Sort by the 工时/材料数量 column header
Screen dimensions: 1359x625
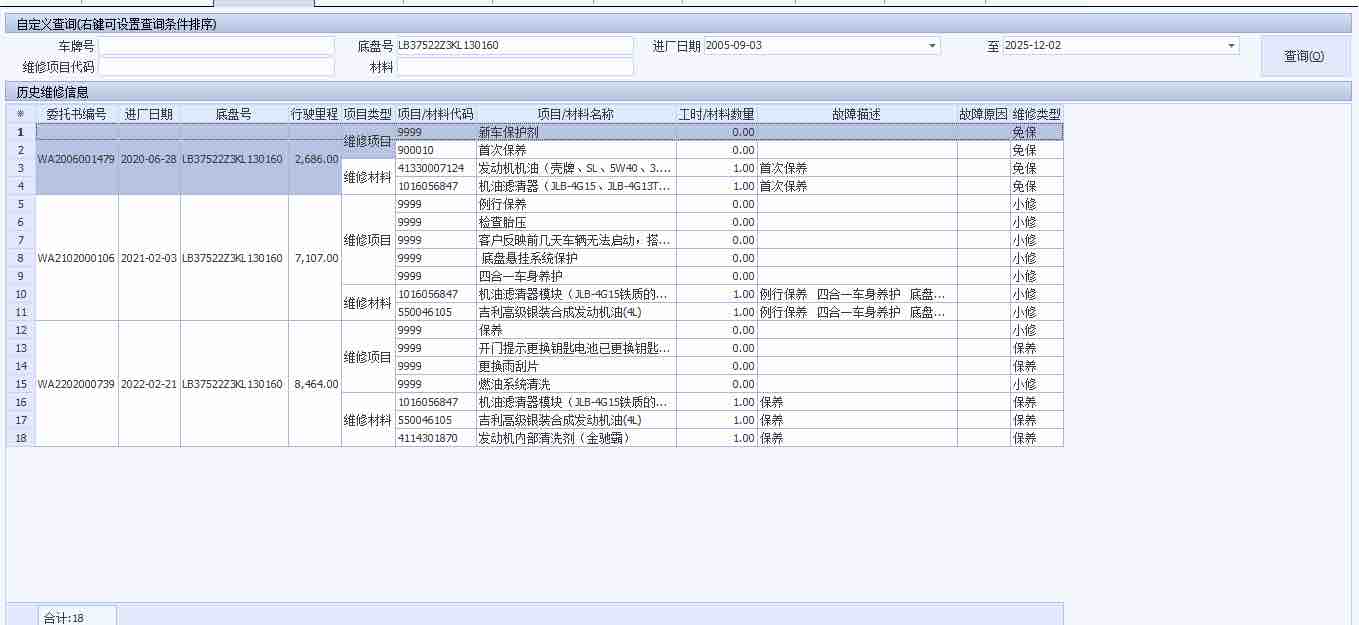(717, 115)
